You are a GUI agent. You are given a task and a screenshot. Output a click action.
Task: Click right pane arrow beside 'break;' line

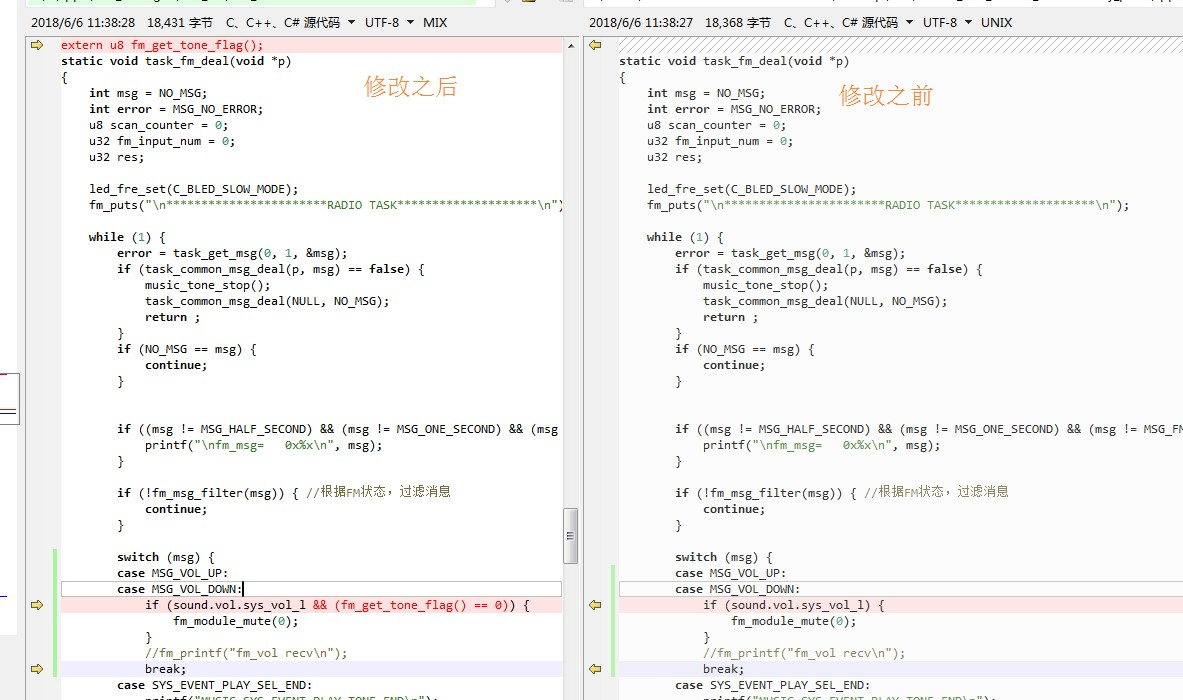pyautogui.click(x=595, y=669)
